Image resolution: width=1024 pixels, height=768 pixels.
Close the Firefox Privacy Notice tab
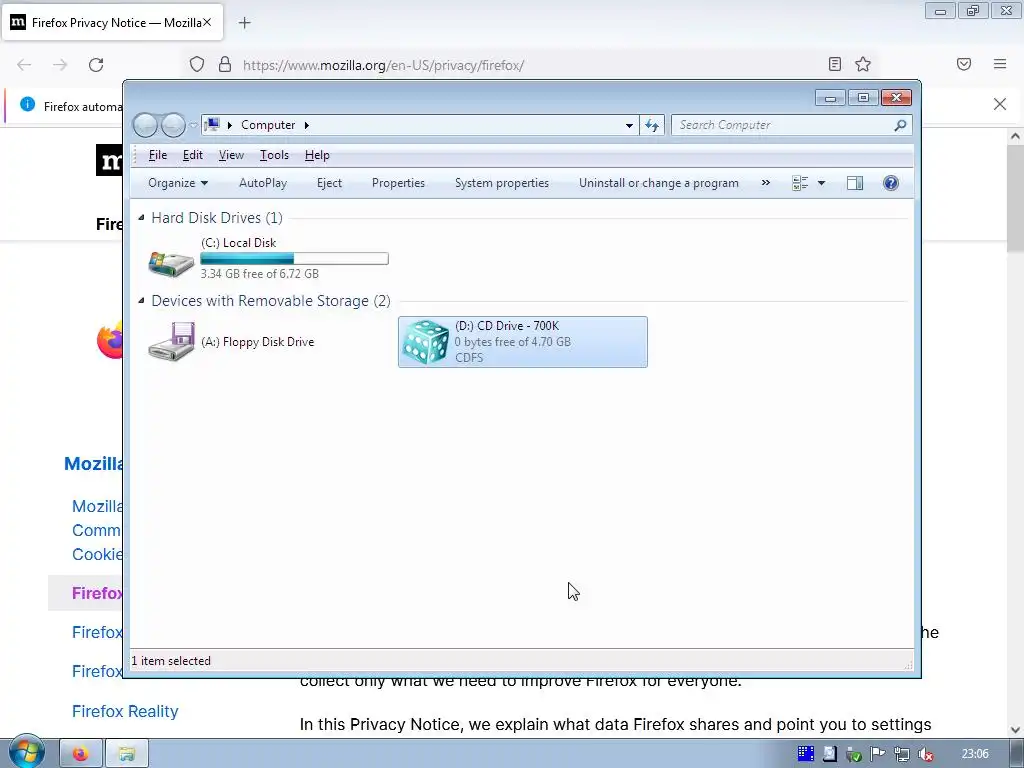tap(207, 23)
